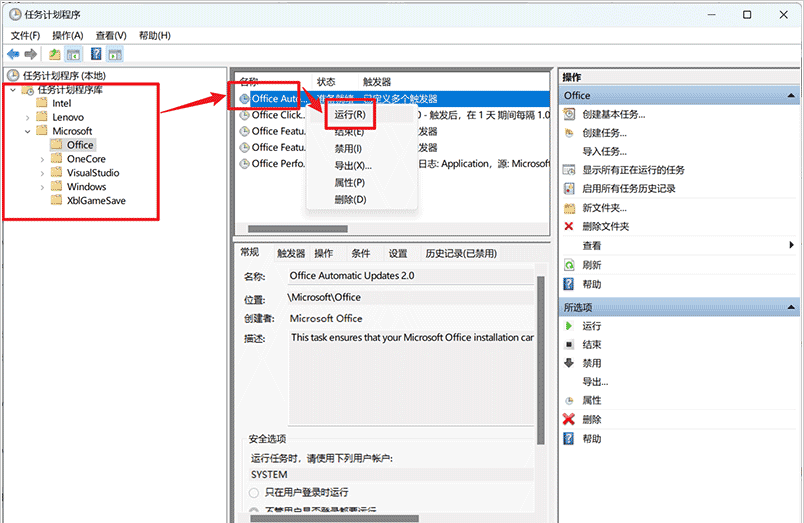Click the Office Click task clock icon

tap(245, 115)
